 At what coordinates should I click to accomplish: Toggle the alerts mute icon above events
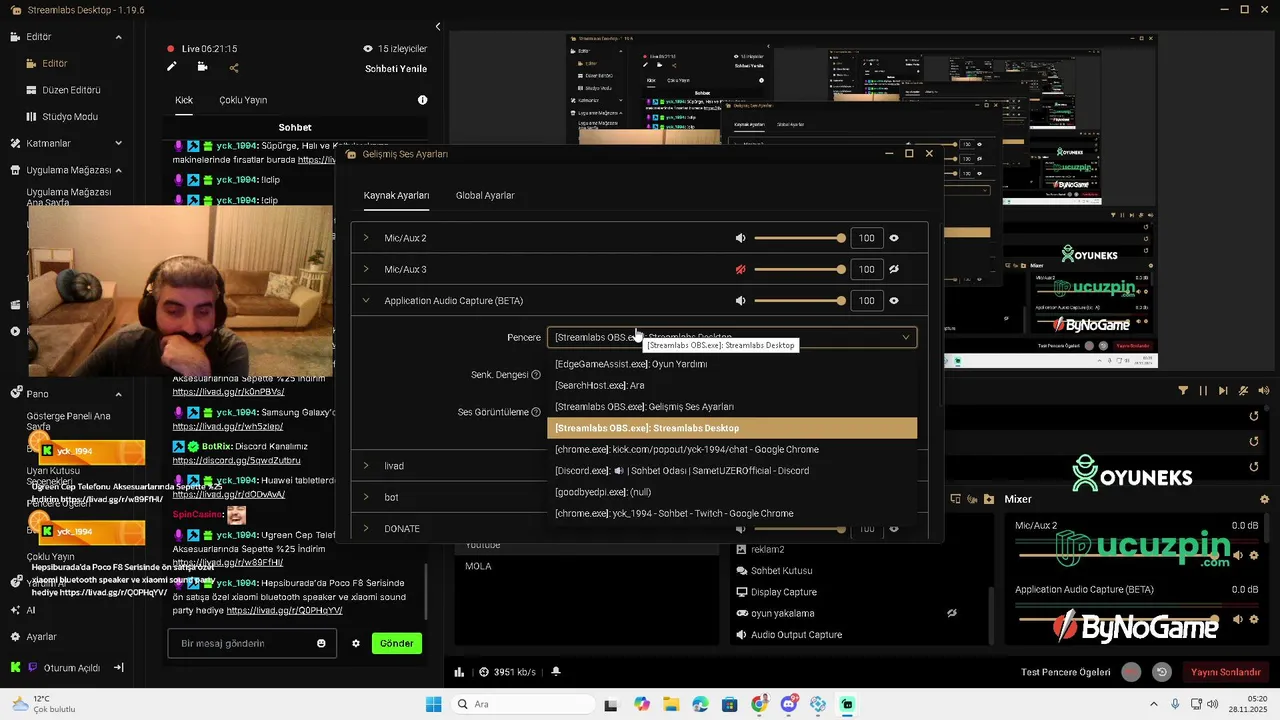coord(1244,391)
